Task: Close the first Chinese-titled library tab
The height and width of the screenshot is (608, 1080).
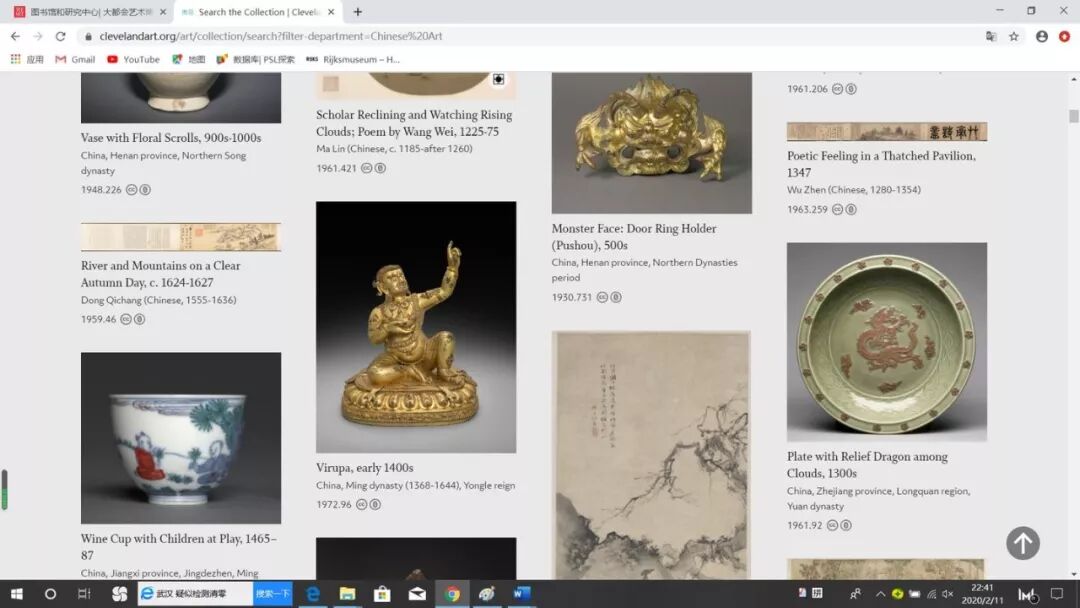Action: pyautogui.click(x=163, y=12)
